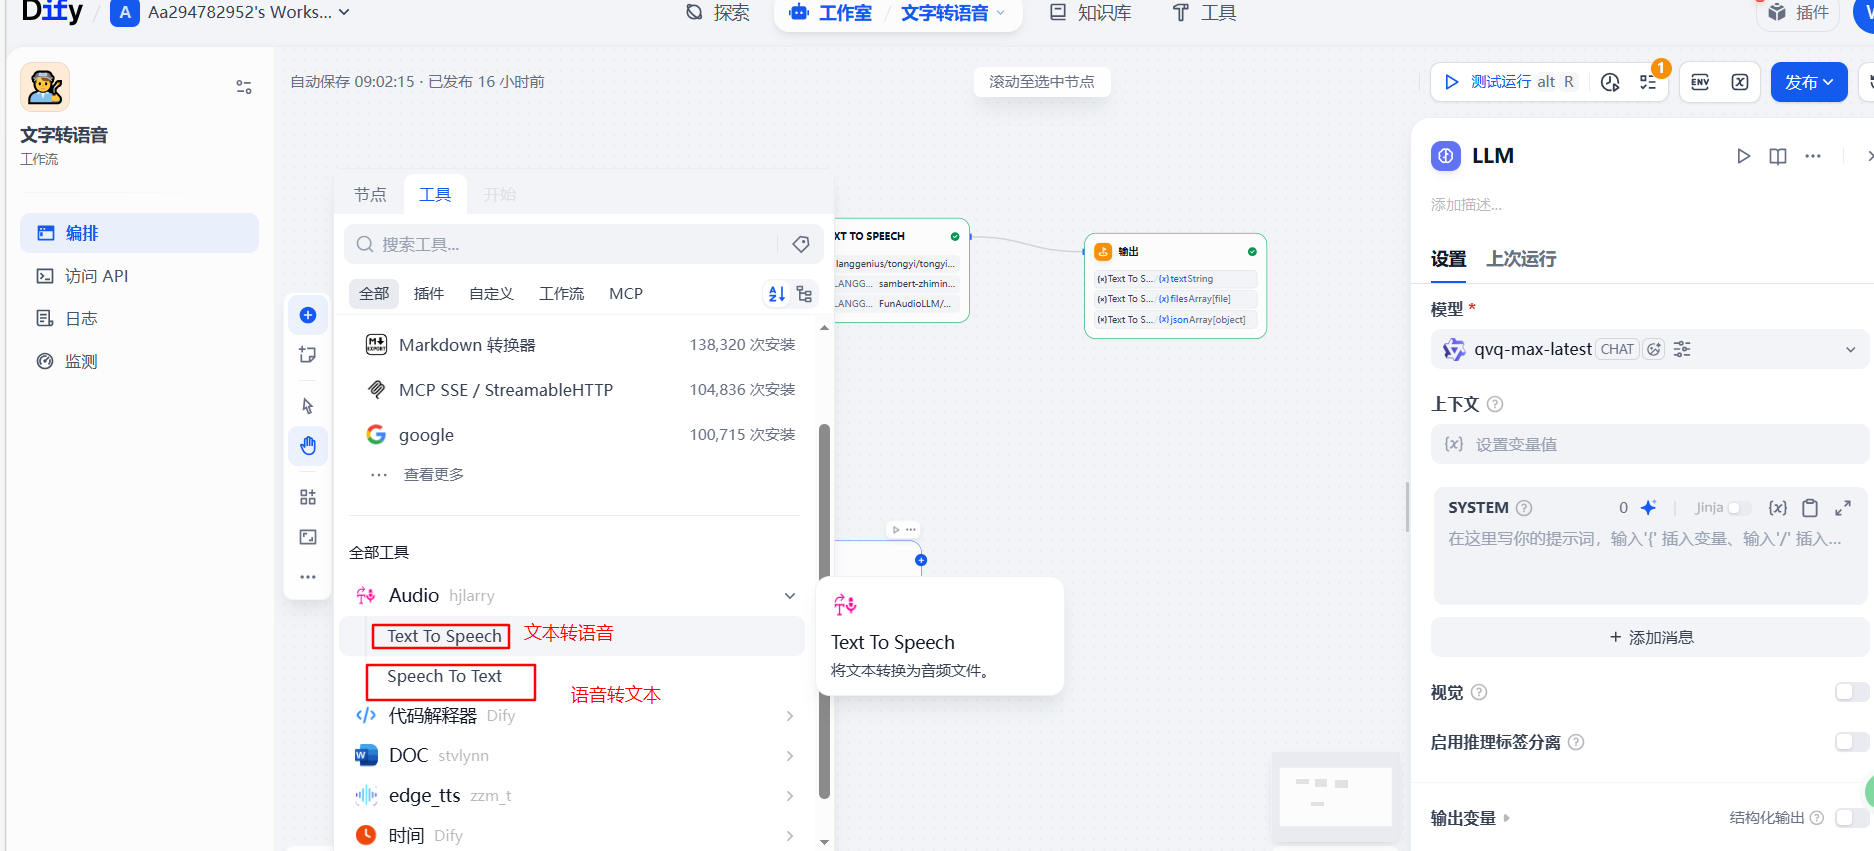Toggle the 结构化输出 switch

tap(1852, 818)
